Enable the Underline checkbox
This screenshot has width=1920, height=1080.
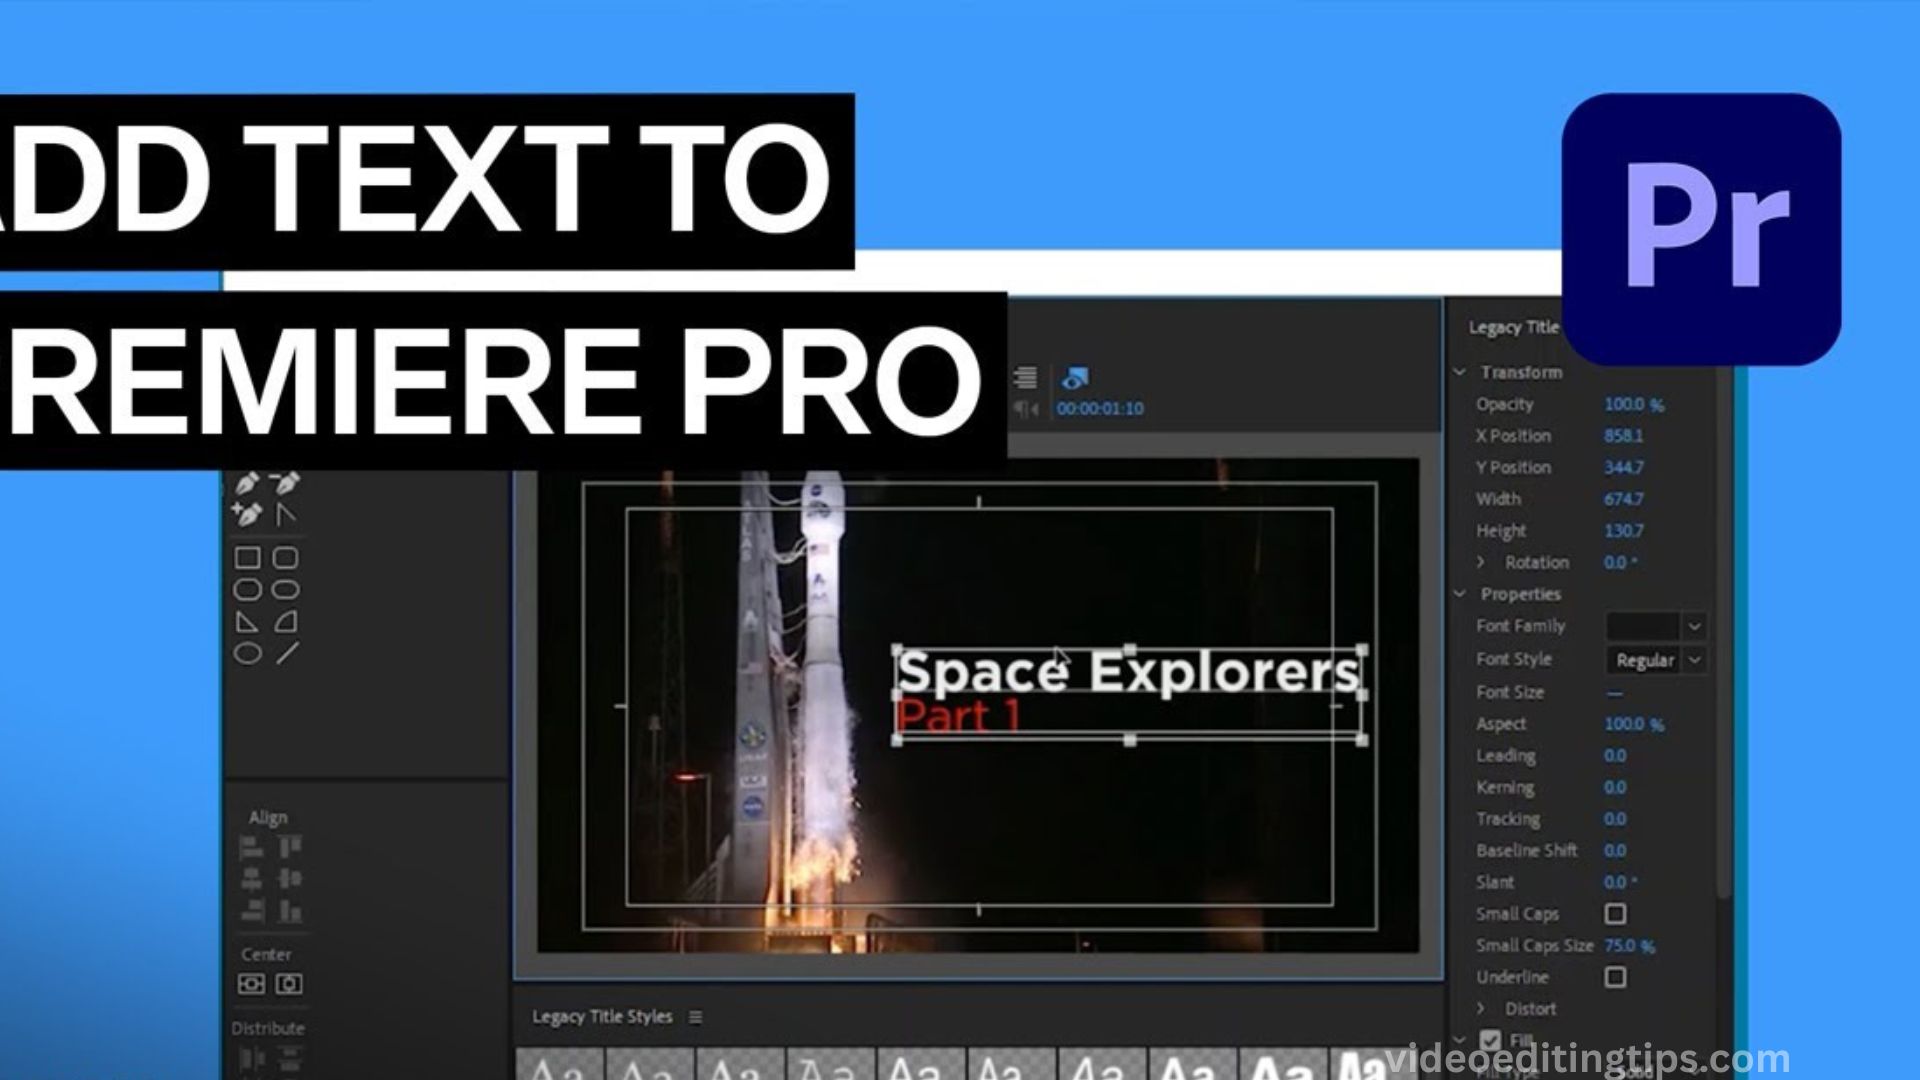pyautogui.click(x=1615, y=977)
